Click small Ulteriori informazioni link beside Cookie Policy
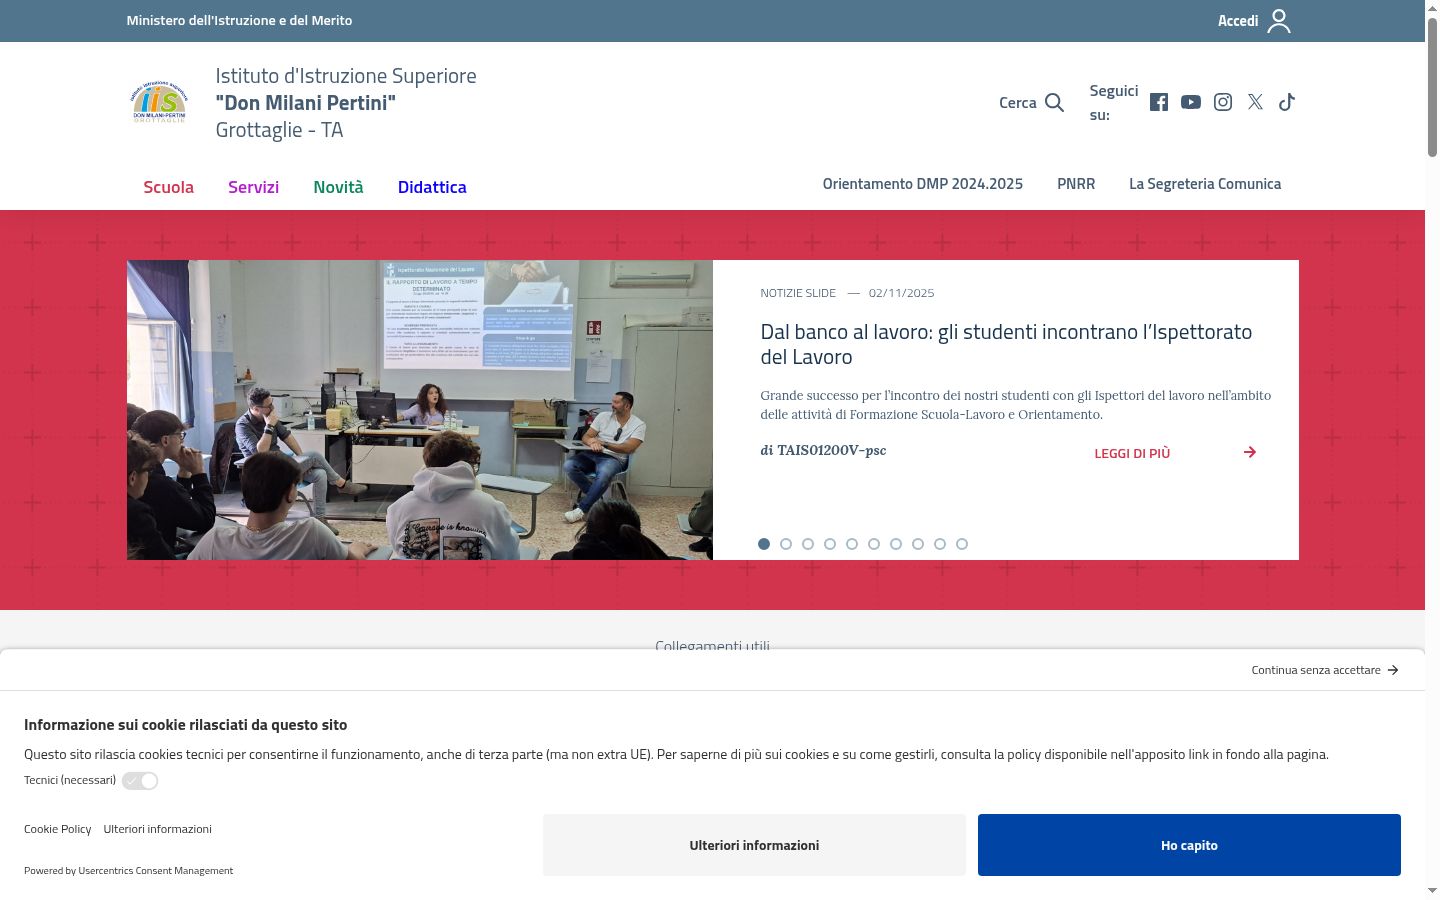The height and width of the screenshot is (900, 1440). [157, 829]
